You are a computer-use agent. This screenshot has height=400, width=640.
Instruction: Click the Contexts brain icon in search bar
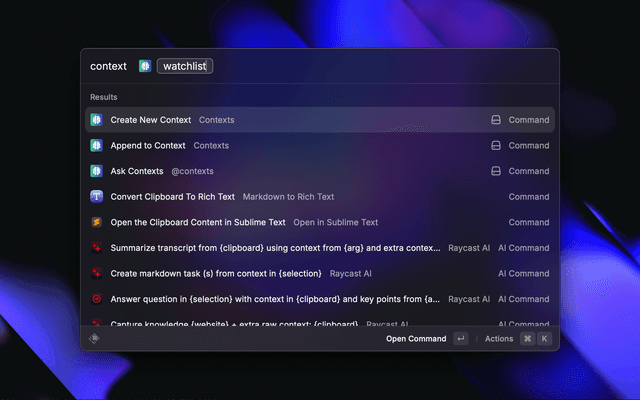[145, 66]
